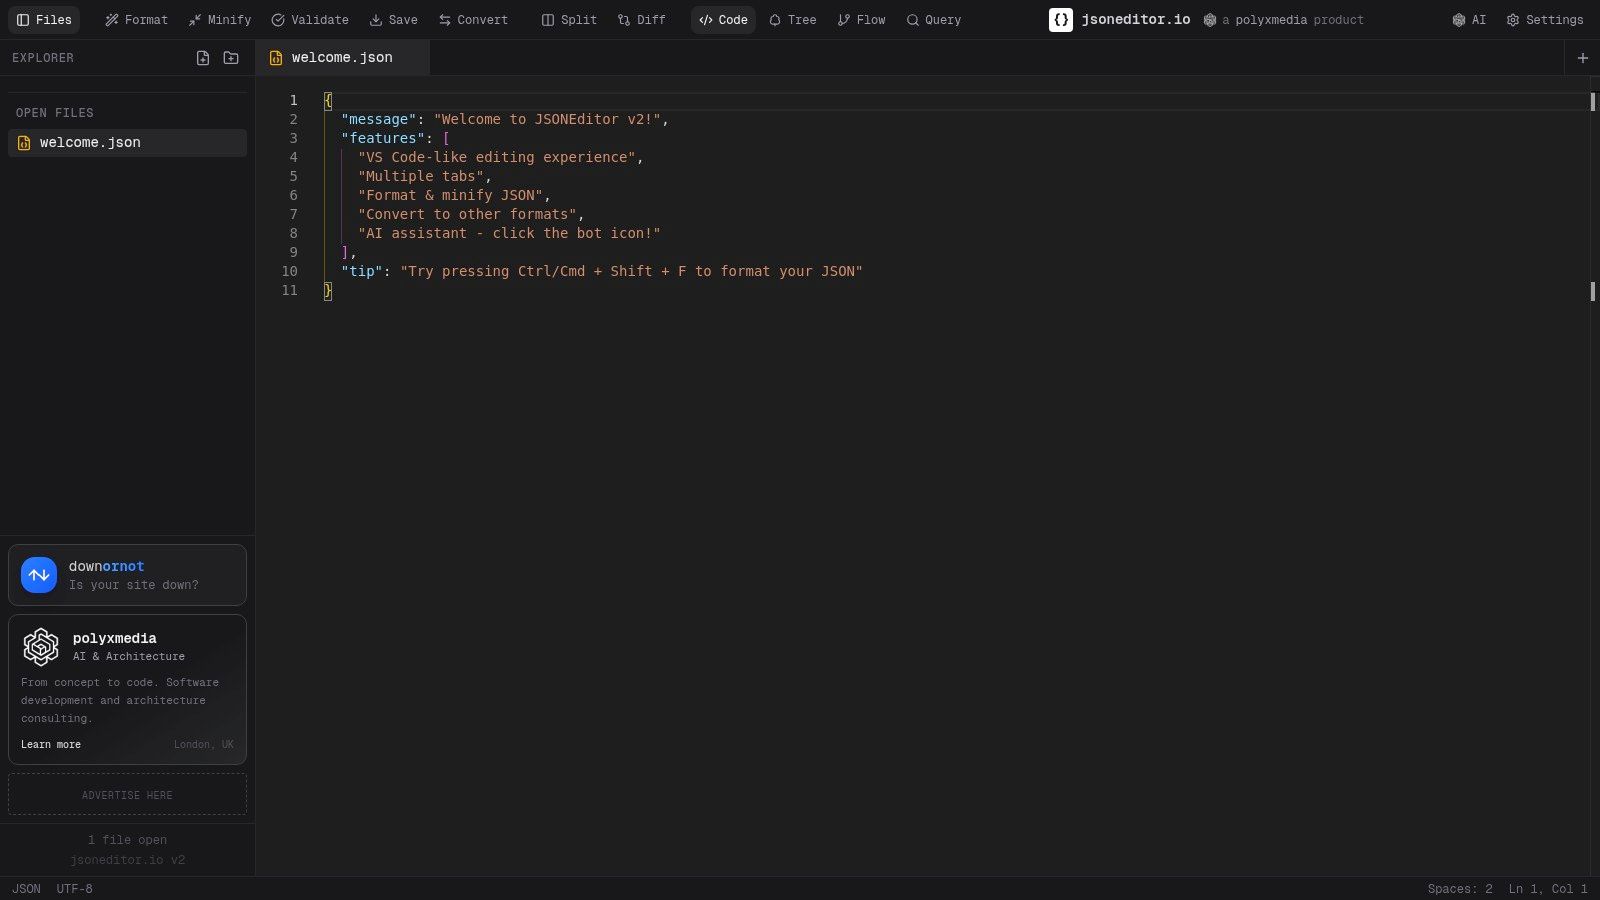
Task: Open the Convert options
Action: pos(473,20)
